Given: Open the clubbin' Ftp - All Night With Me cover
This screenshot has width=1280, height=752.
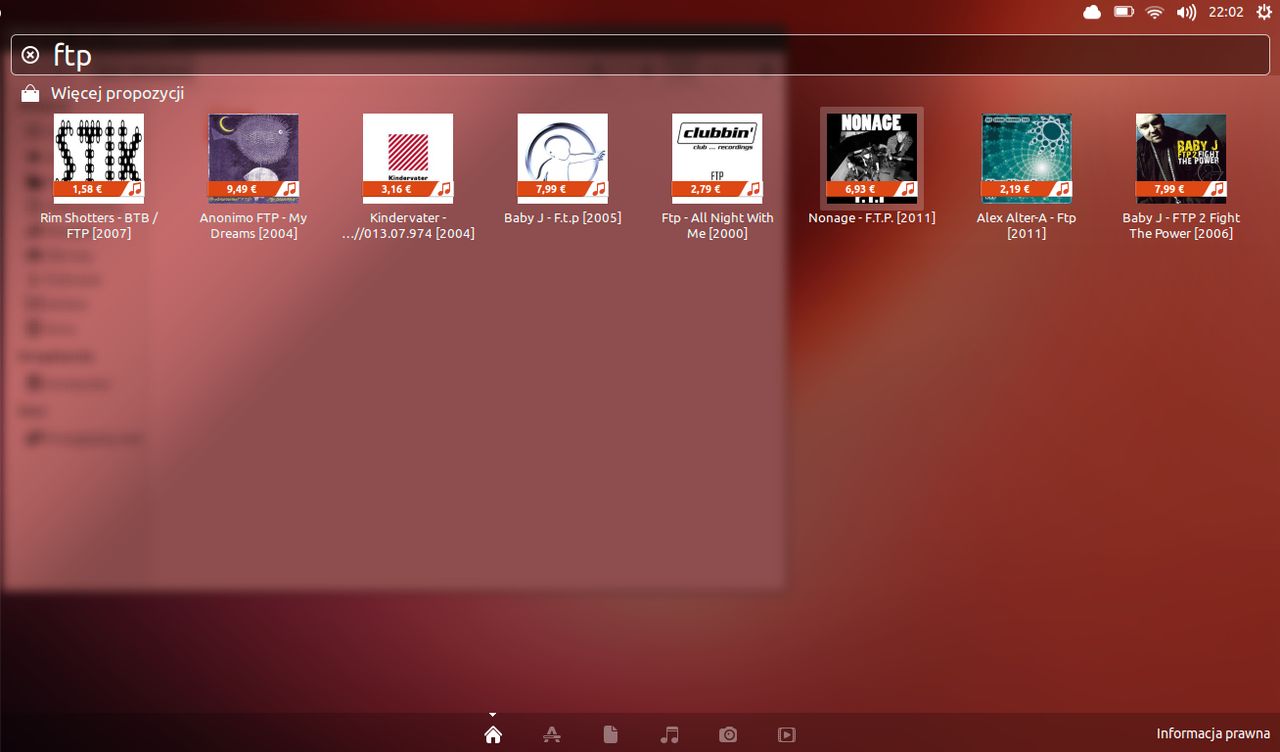Looking at the screenshot, I should pyautogui.click(x=717, y=158).
